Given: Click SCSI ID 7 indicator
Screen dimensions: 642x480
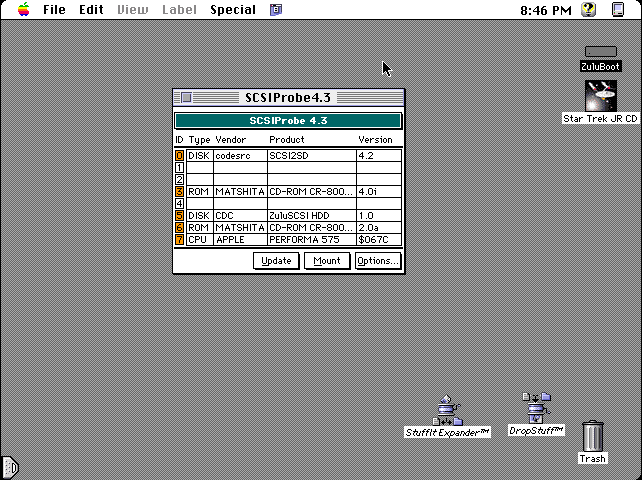Looking at the screenshot, I should tap(179, 240).
